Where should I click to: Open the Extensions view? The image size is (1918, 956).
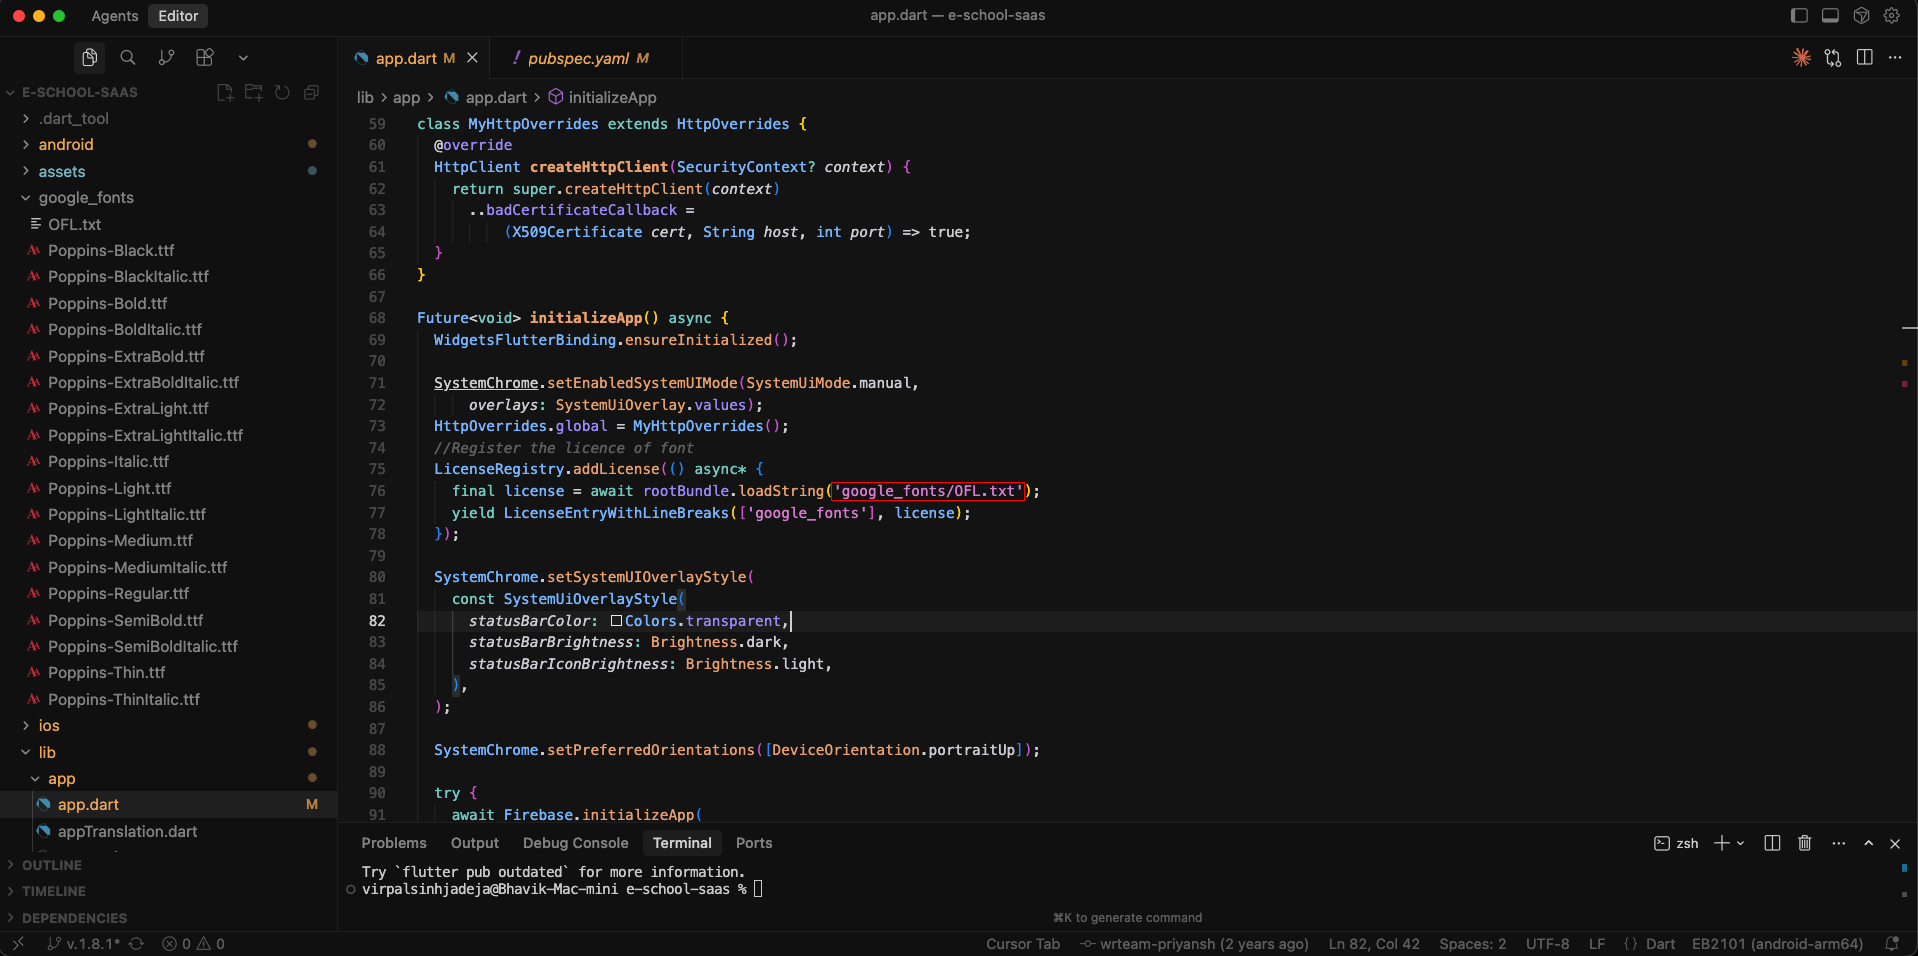click(x=204, y=57)
